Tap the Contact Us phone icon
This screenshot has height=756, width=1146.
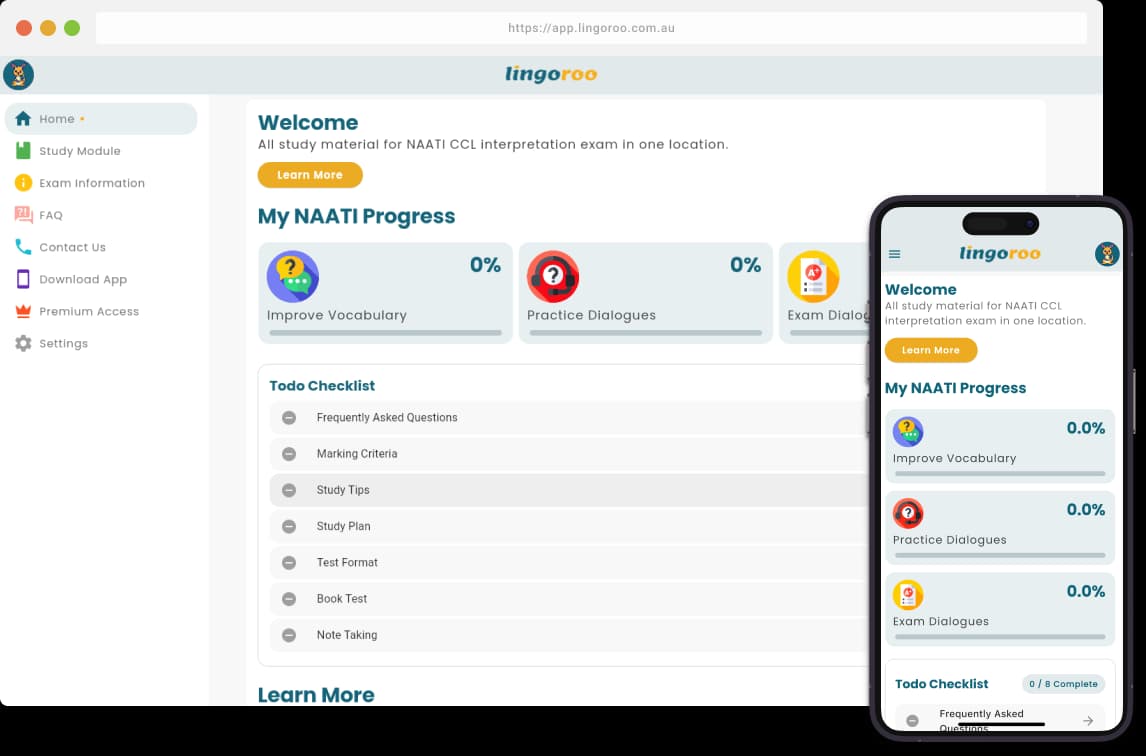[22, 247]
